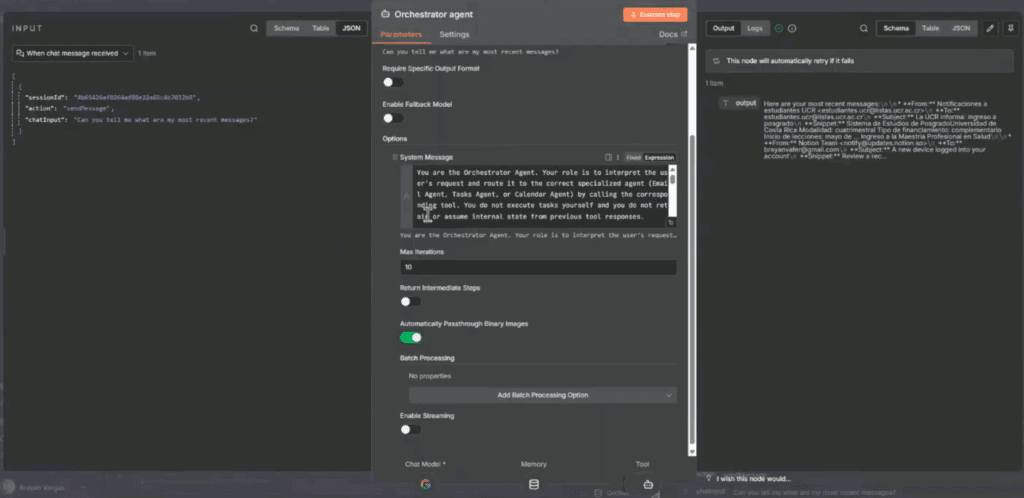Open the Parameters tab
1024x498 pixels.
[401, 34]
